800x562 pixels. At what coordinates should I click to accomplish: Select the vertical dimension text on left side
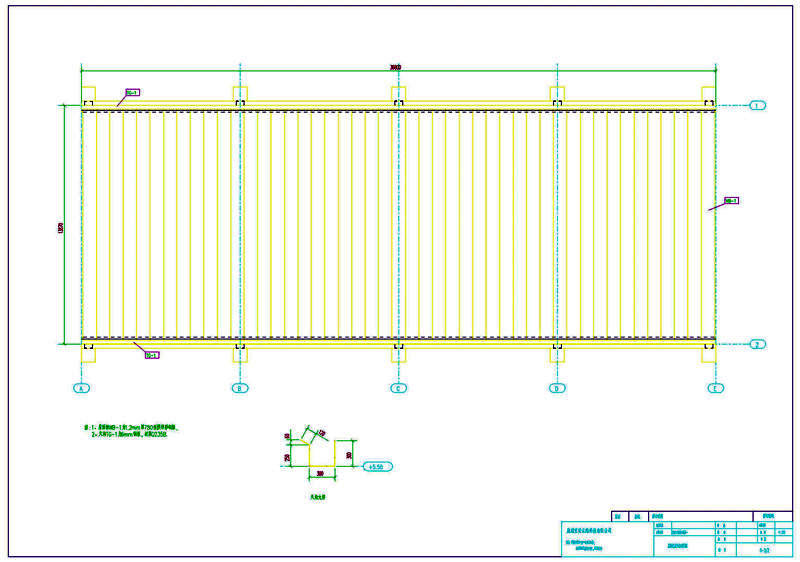pos(62,229)
